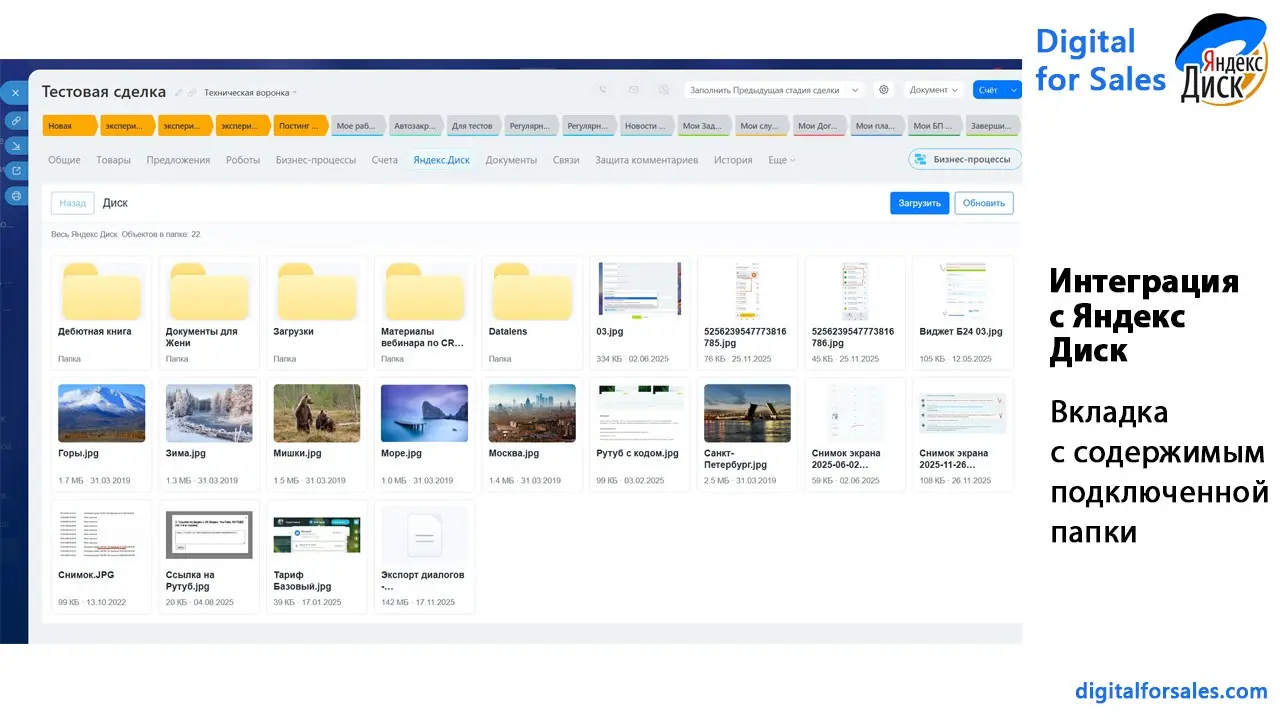View the История tab
The width and height of the screenshot is (1280, 720).
pos(733,160)
